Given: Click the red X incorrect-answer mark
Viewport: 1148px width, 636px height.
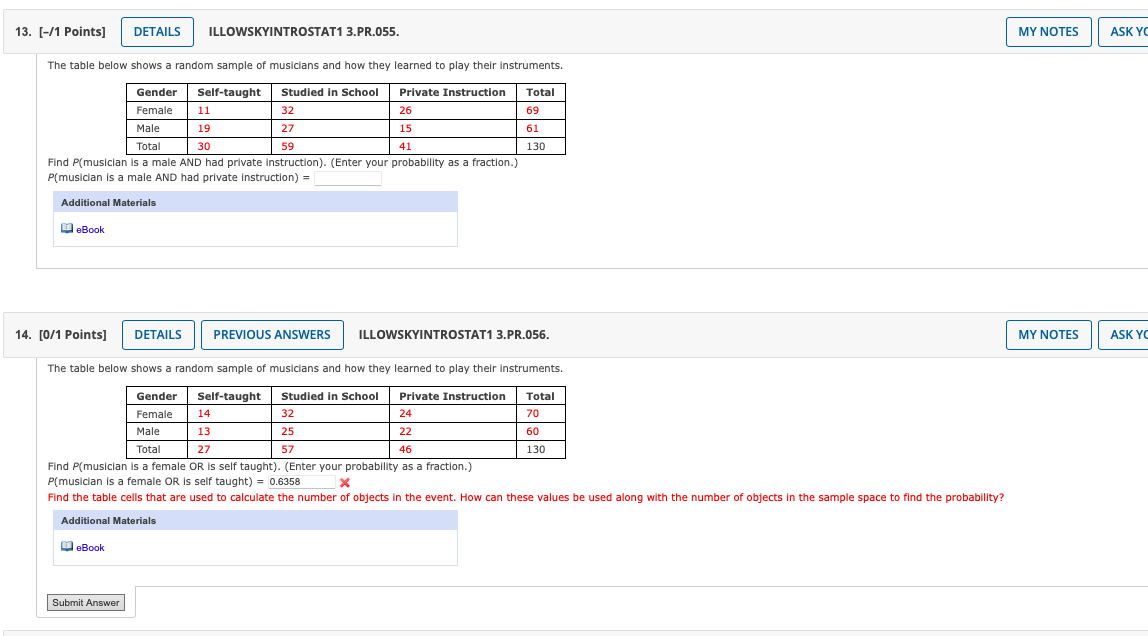Looking at the screenshot, I should [347, 481].
